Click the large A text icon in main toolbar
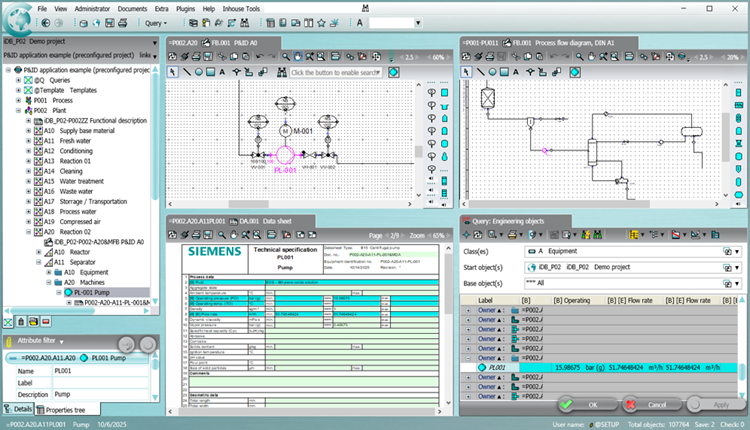 coord(359,23)
